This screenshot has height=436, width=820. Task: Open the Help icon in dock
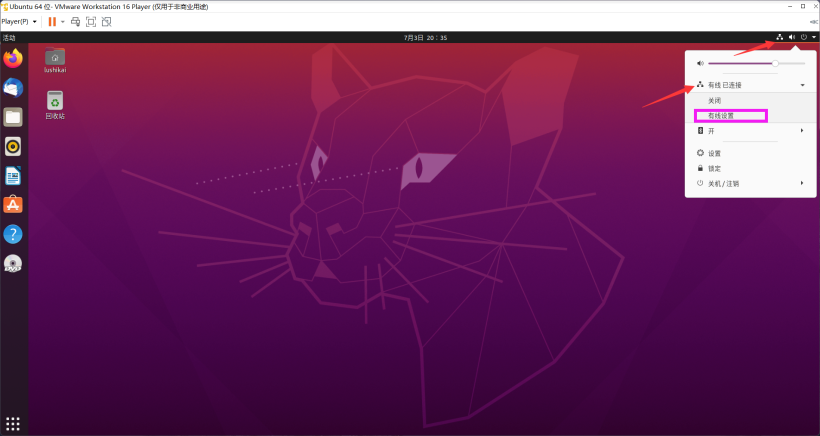click(x=13, y=234)
